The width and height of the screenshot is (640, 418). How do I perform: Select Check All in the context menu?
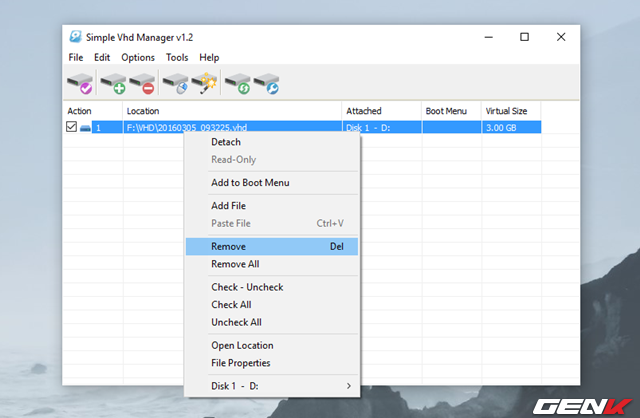click(x=272, y=305)
